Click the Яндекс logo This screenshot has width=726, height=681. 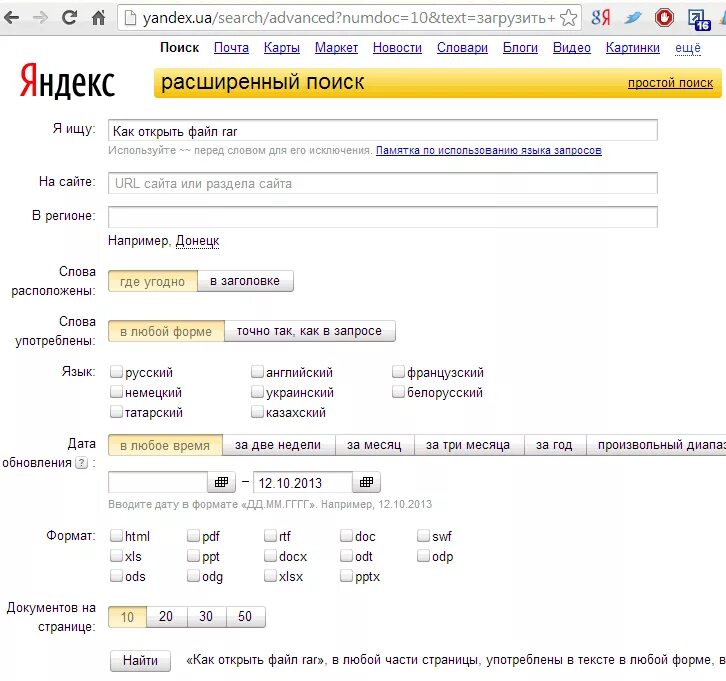(x=67, y=81)
